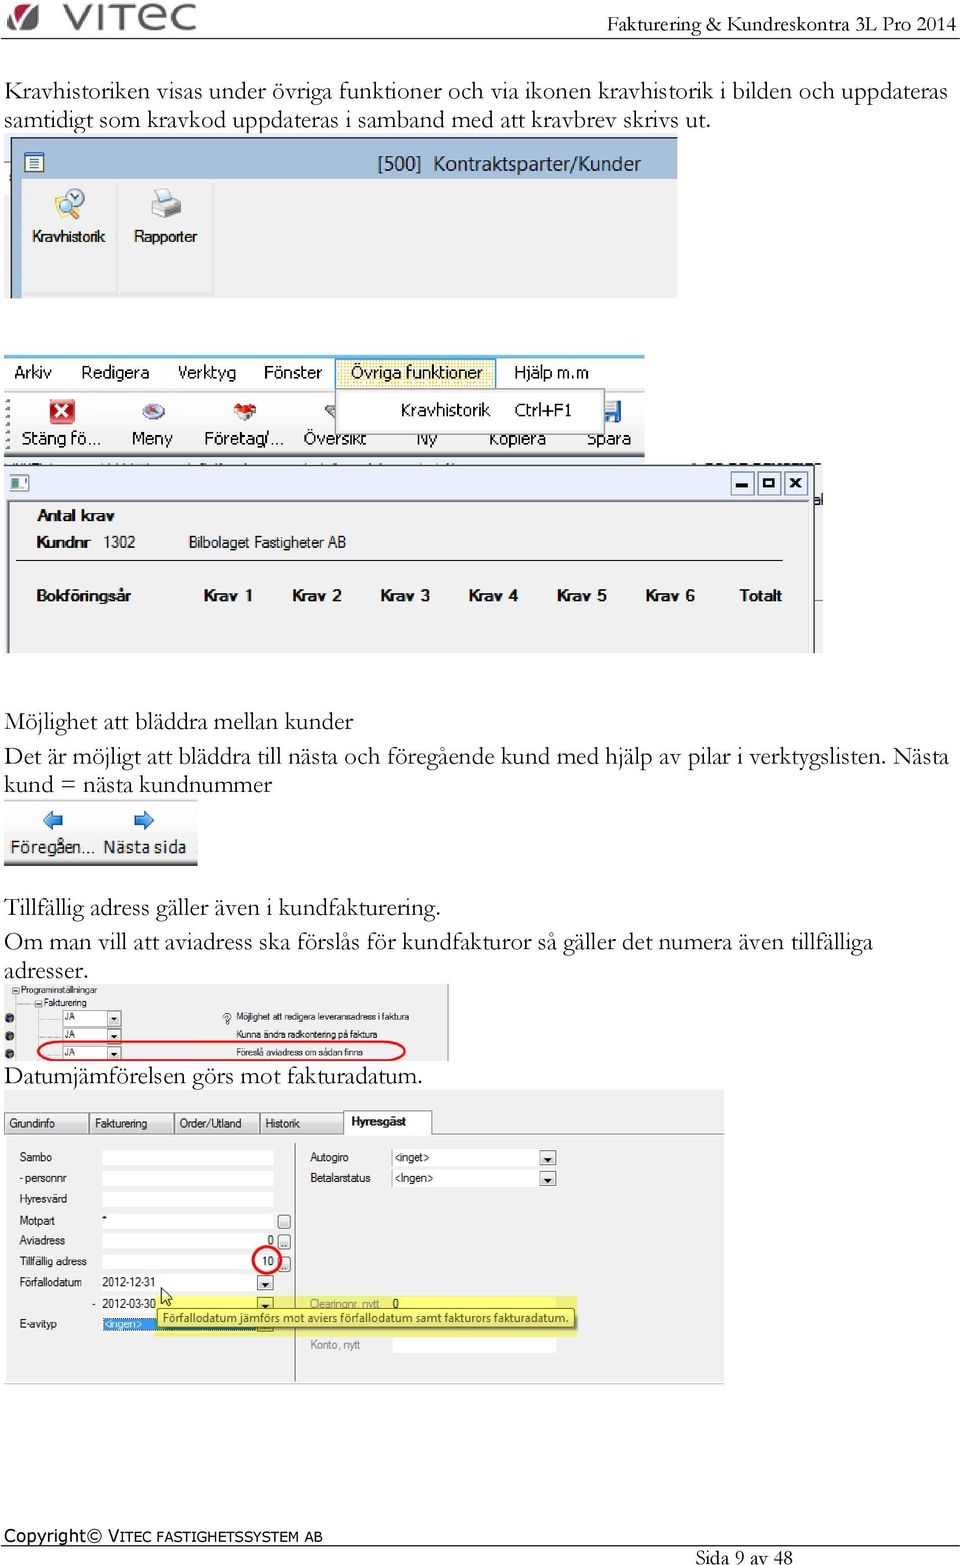Switch to the Order/Utland tab
The width and height of the screenshot is (960, 1565).
tap(217, 1123)
